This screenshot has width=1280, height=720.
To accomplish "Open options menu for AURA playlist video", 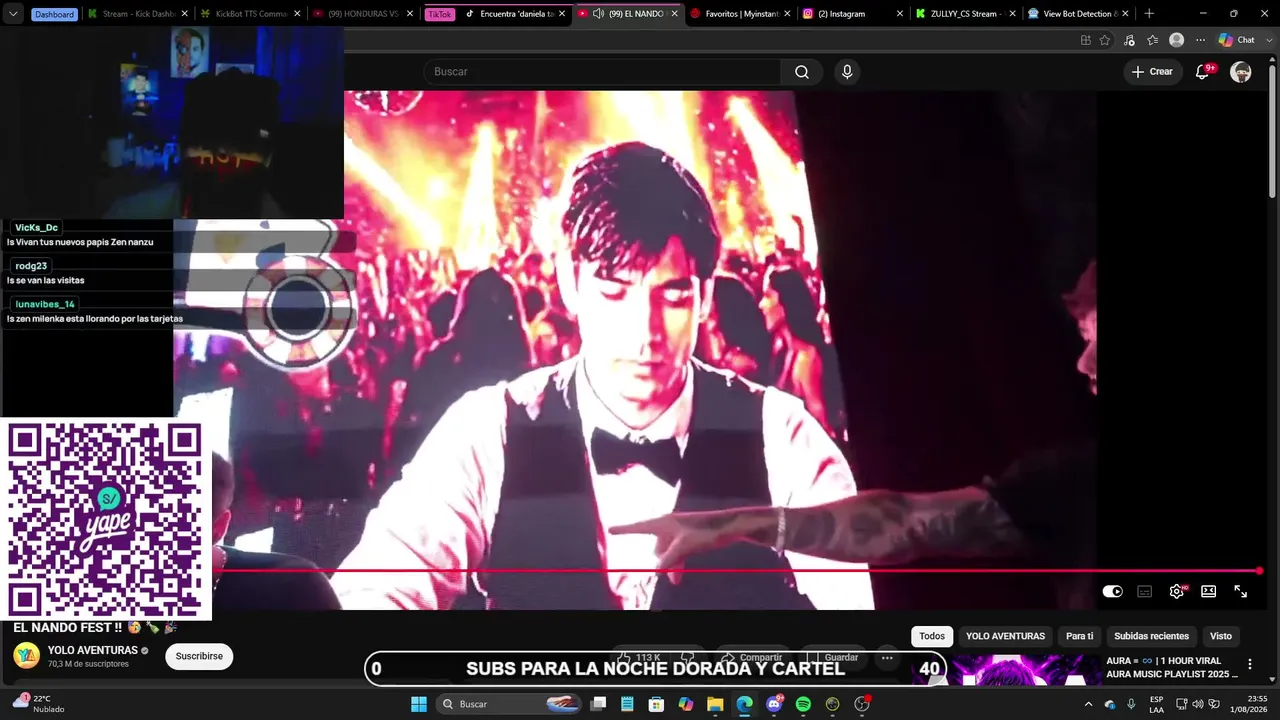I will [1249, 664].
